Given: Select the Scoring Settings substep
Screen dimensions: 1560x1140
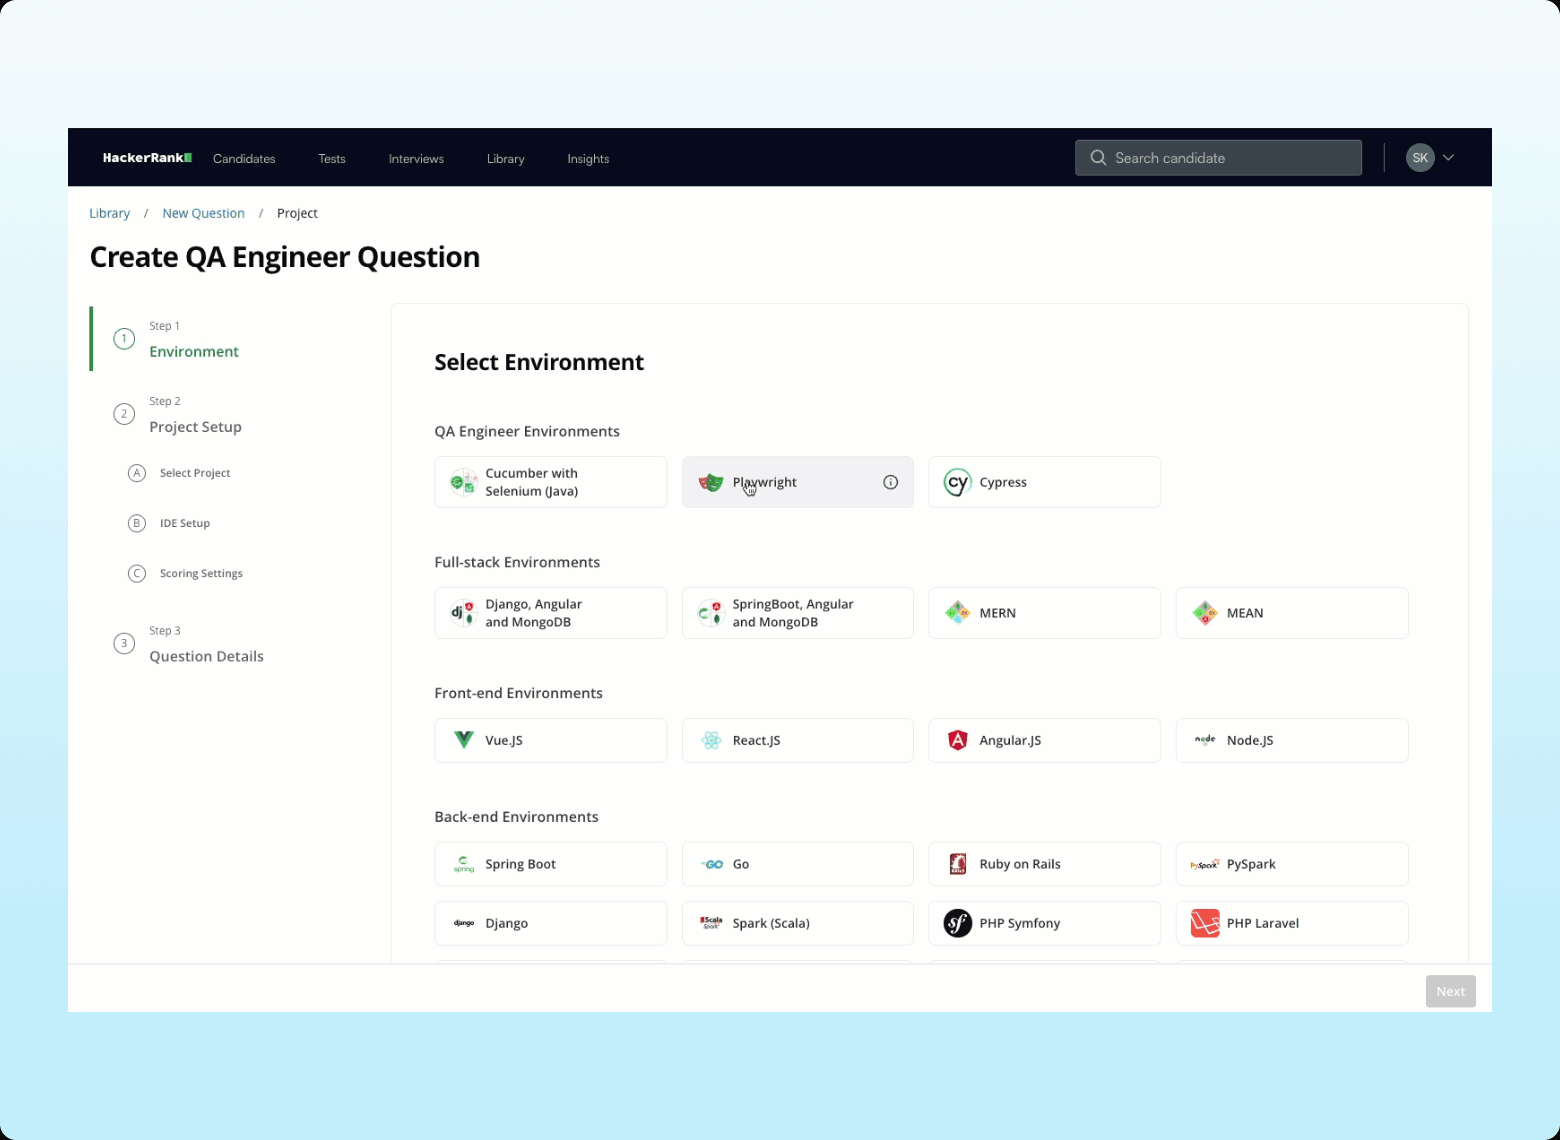Looking at the screenshot, I should pos(201,573).
